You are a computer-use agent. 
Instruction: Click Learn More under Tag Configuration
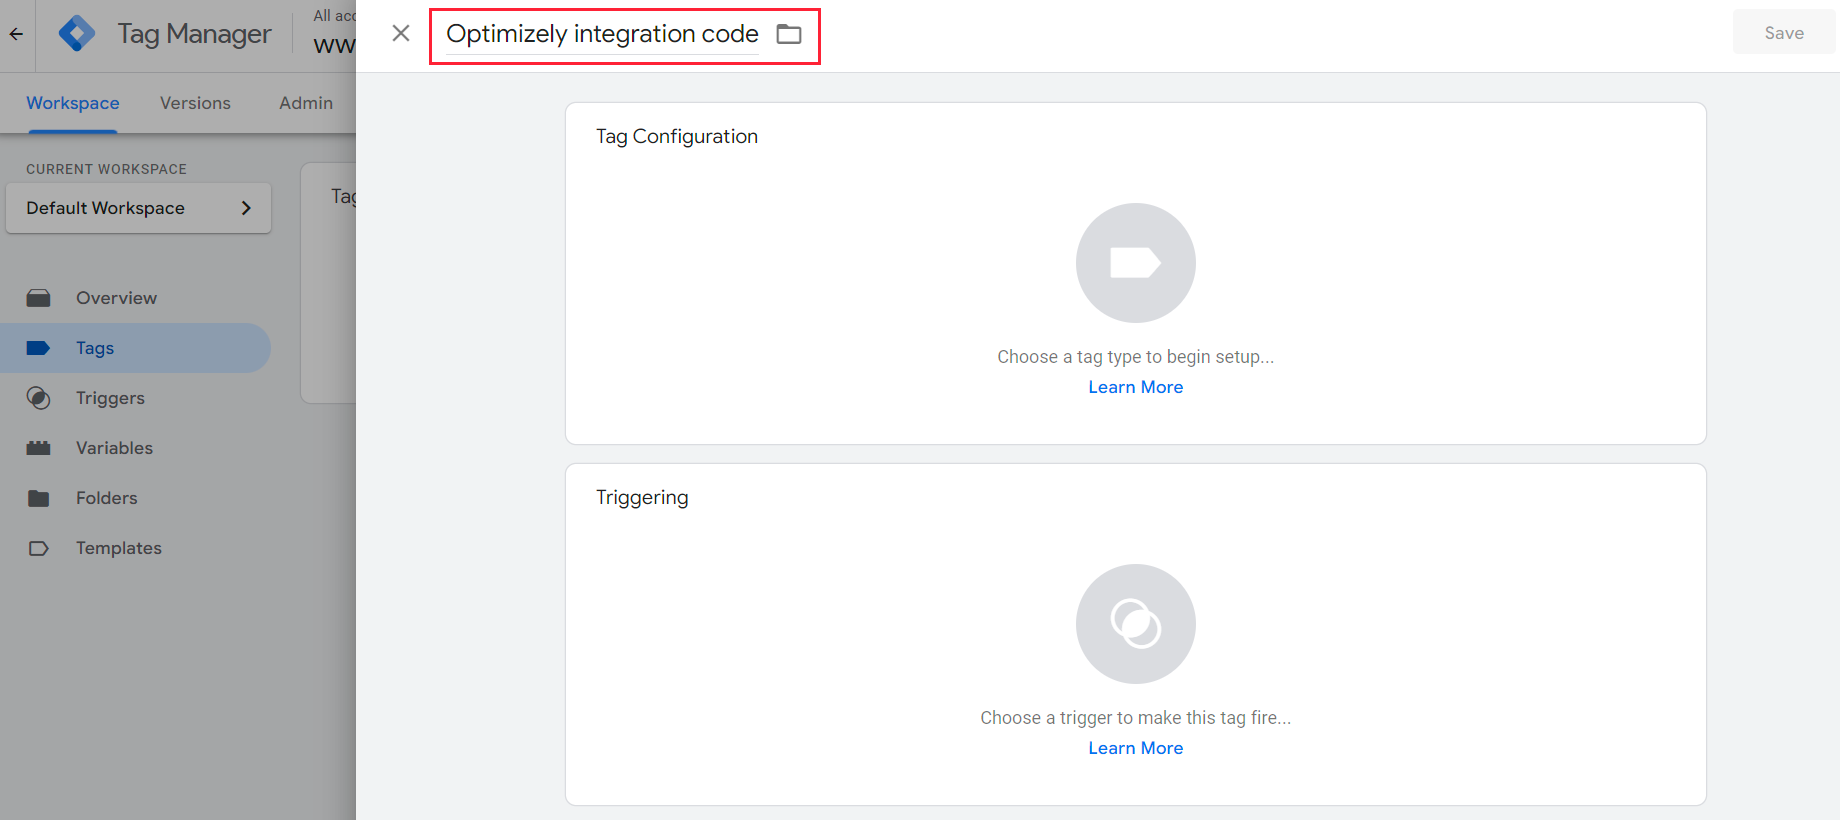pos(1135,387)
